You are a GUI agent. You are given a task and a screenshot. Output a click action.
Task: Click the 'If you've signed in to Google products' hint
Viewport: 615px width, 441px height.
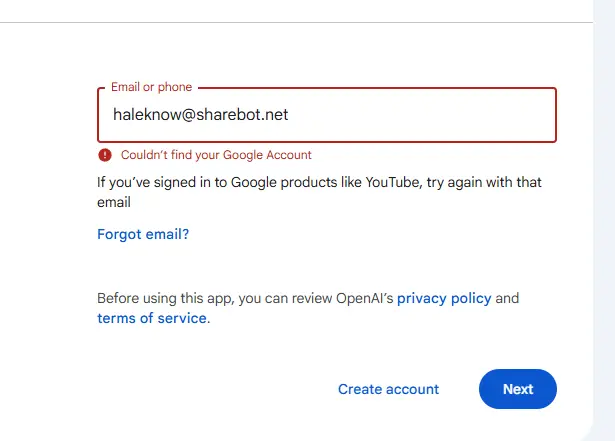coord(319,192)
